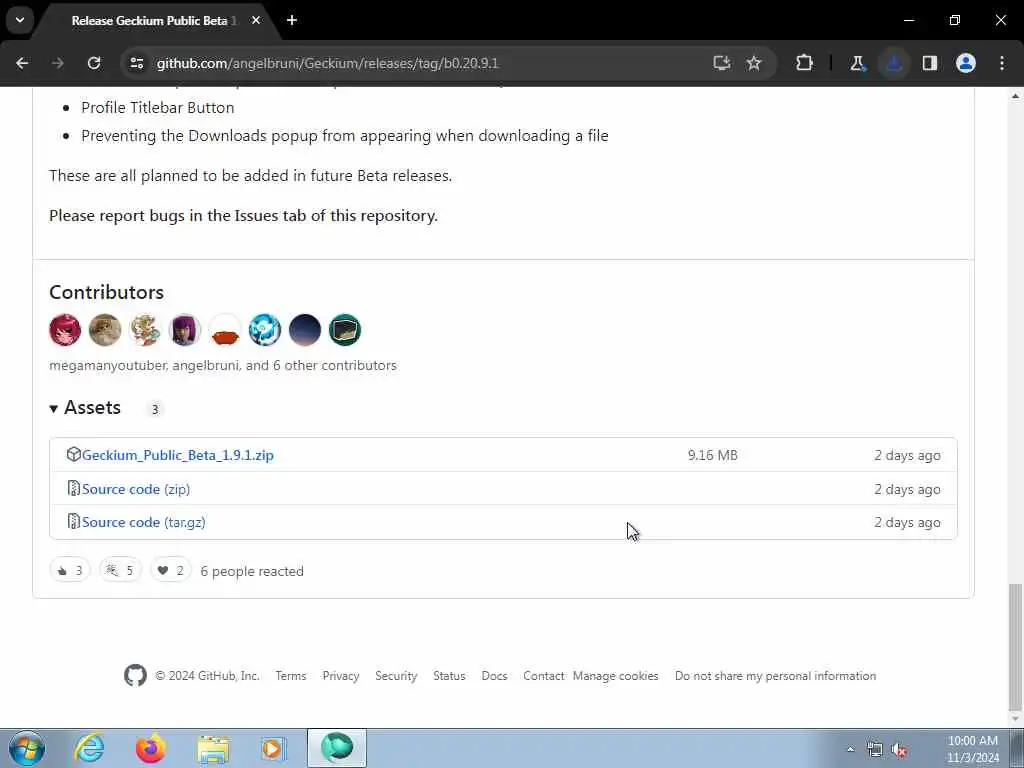Click Manage cookies in the footer
1024x768 pixels.
click(x=616, y=676)
